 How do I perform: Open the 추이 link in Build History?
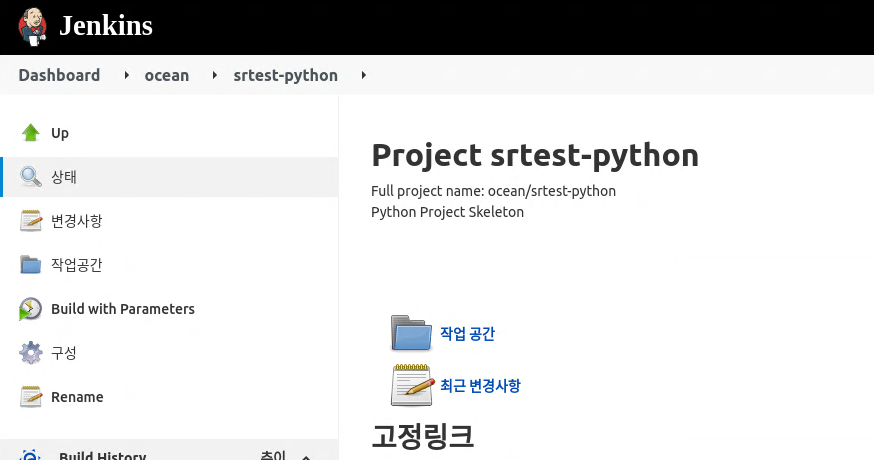point(273,455)
